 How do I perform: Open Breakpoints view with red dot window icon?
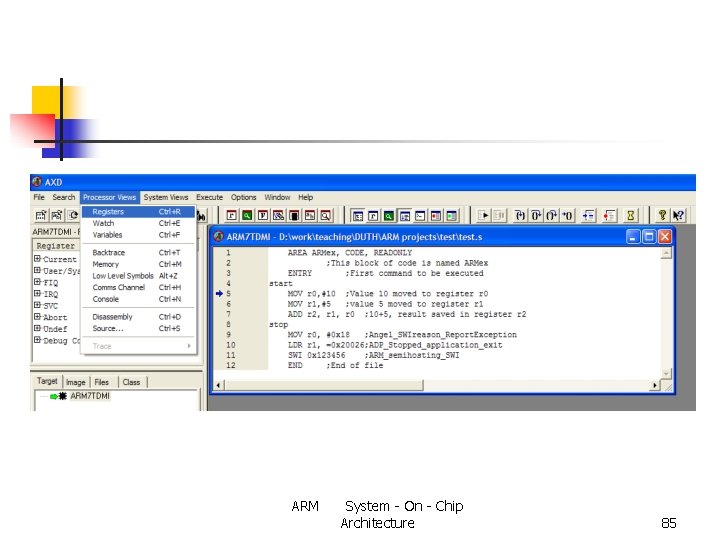[436, 215]
